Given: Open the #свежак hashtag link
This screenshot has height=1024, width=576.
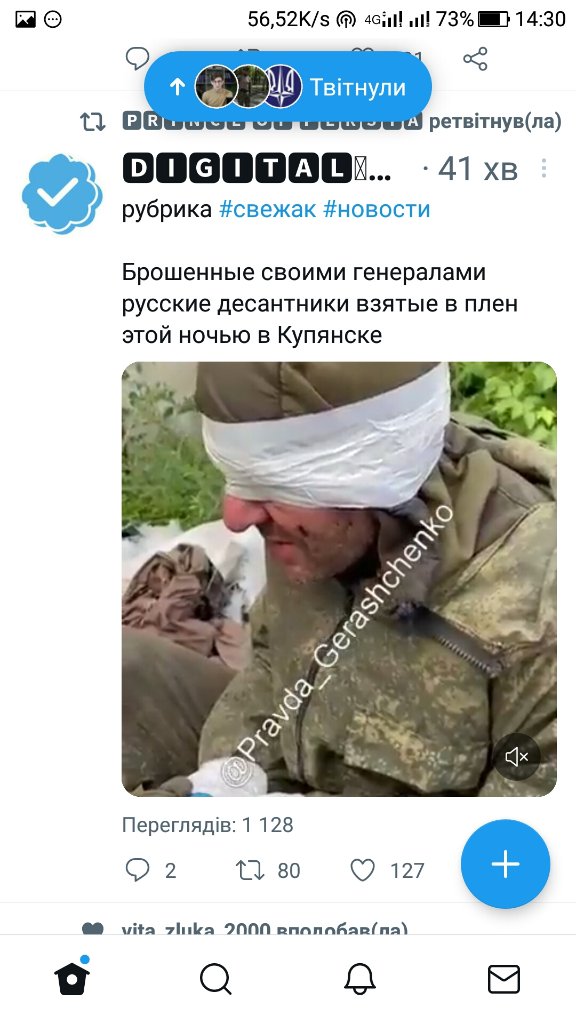Looking at the screenshot, I should (x=268, y=209).
